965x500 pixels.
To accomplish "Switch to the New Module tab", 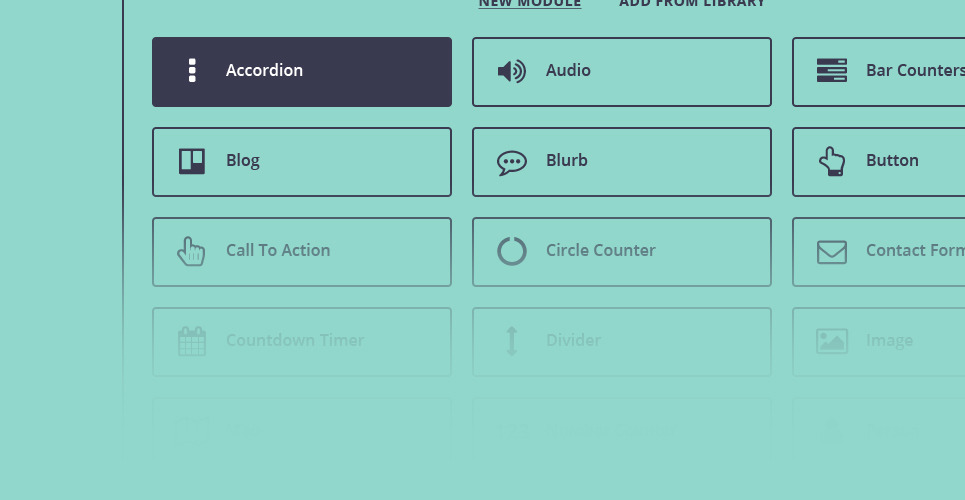I will click(529, 3).
